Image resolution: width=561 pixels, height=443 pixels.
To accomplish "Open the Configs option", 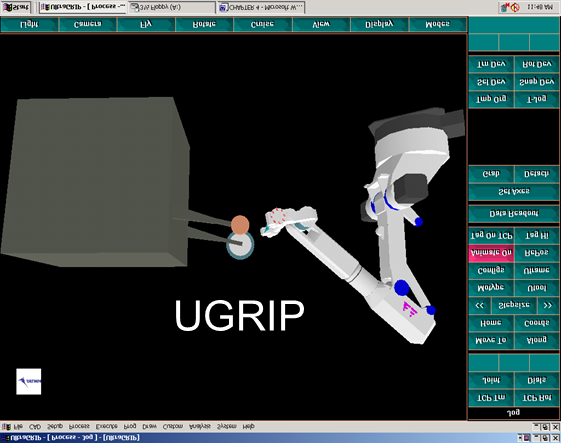I will click(491, 271).
